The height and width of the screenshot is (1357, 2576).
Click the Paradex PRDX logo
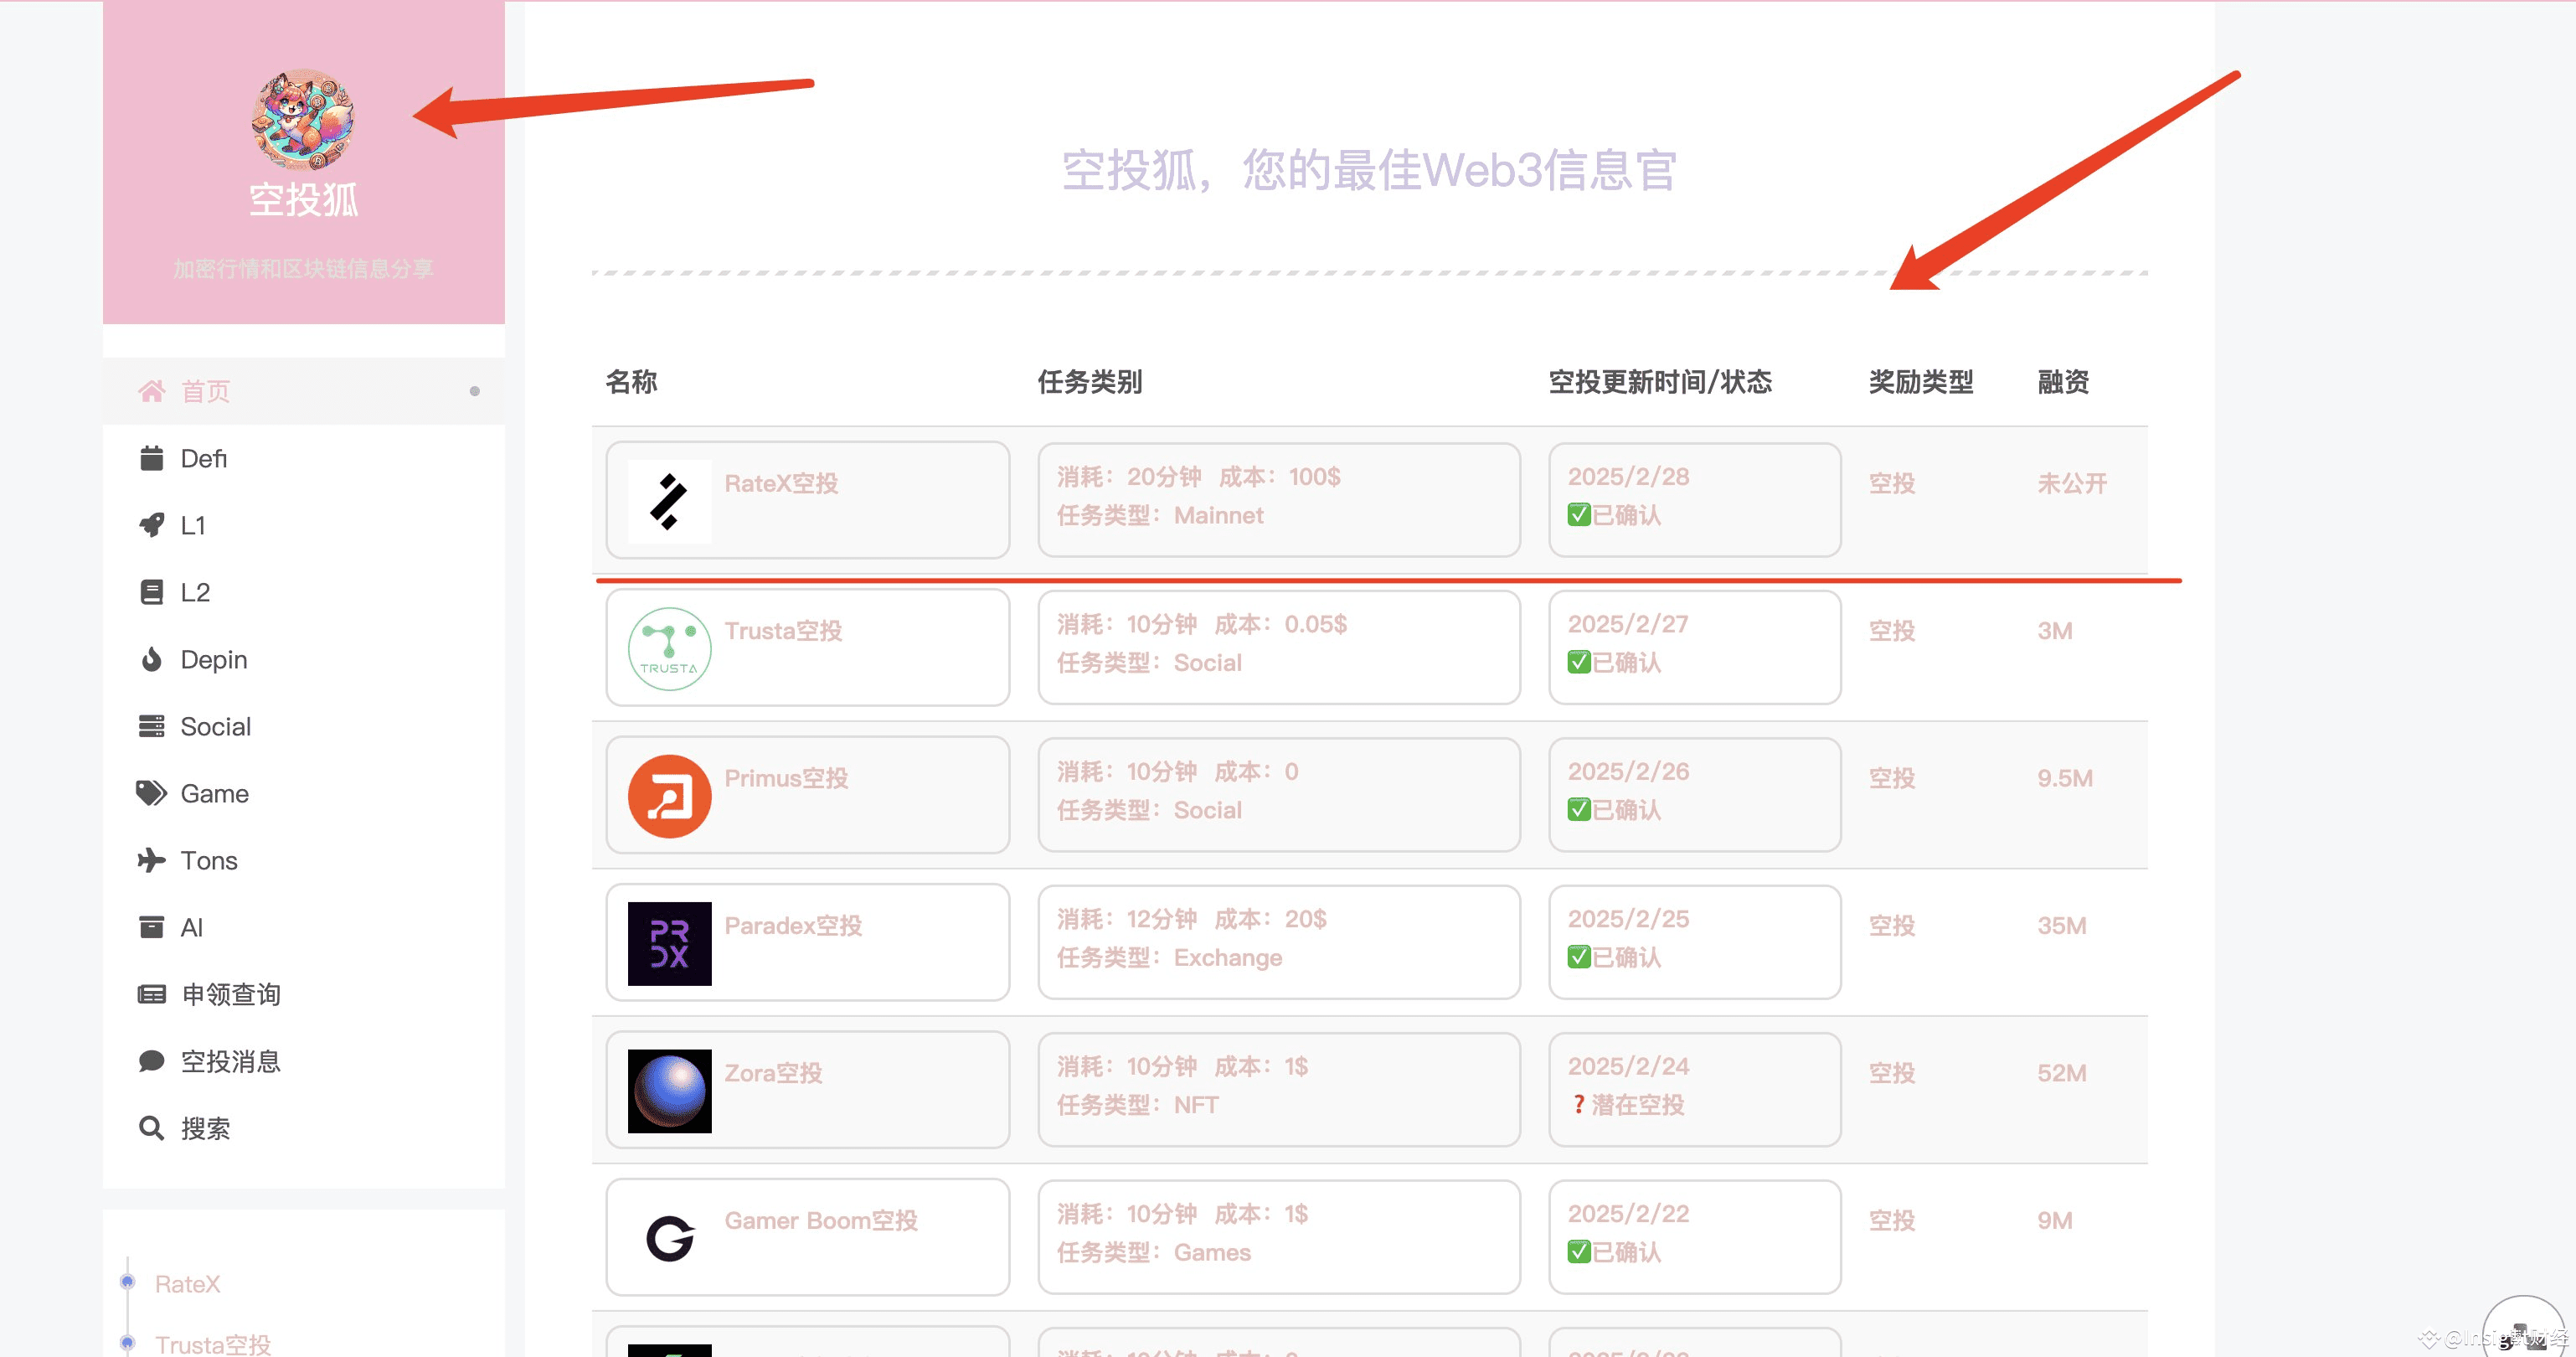[668, 942]
